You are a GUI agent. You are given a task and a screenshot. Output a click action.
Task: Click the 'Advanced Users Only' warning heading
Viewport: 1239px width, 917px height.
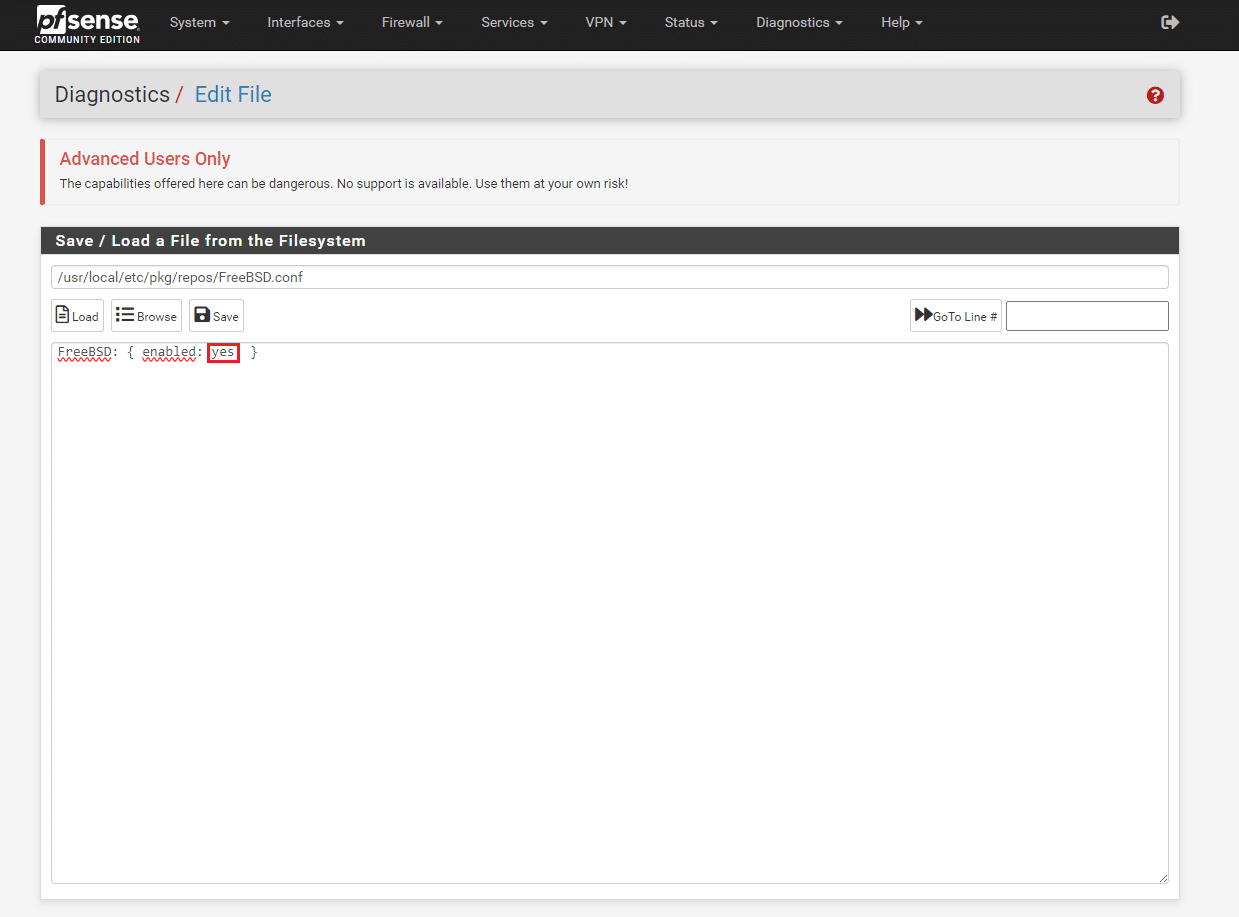145,159
